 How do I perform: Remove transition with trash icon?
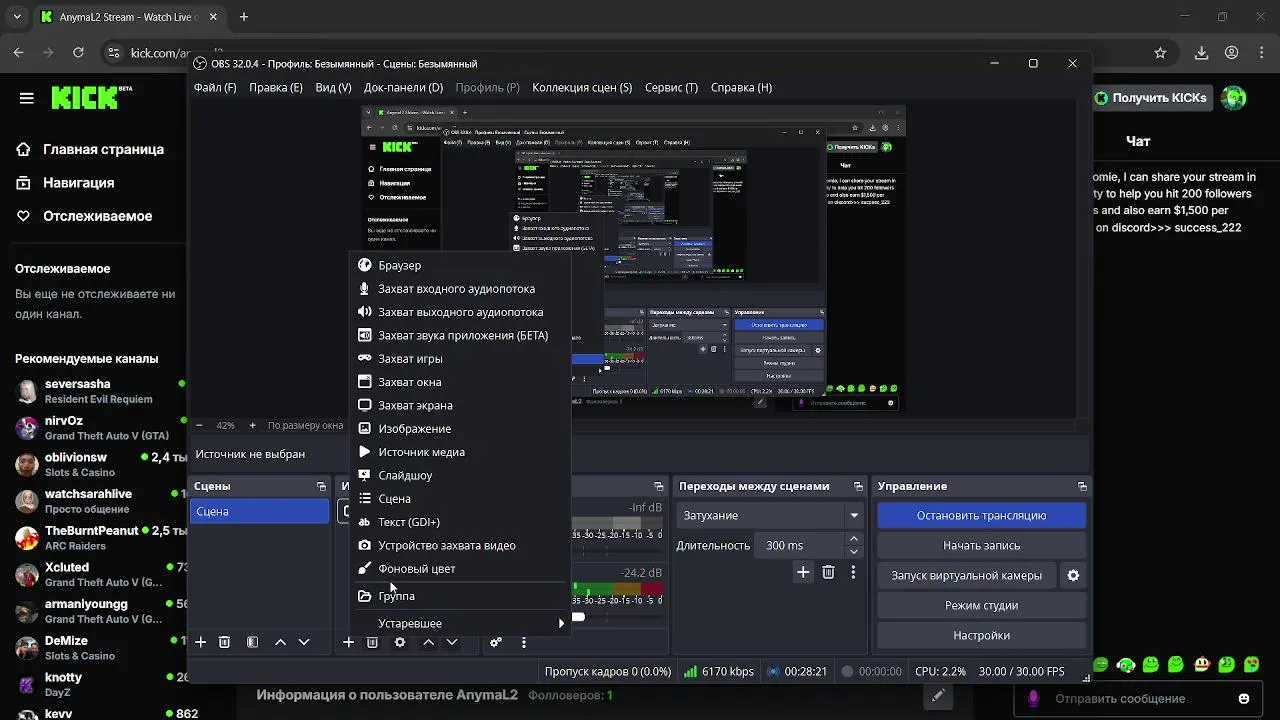click(828, 572)
